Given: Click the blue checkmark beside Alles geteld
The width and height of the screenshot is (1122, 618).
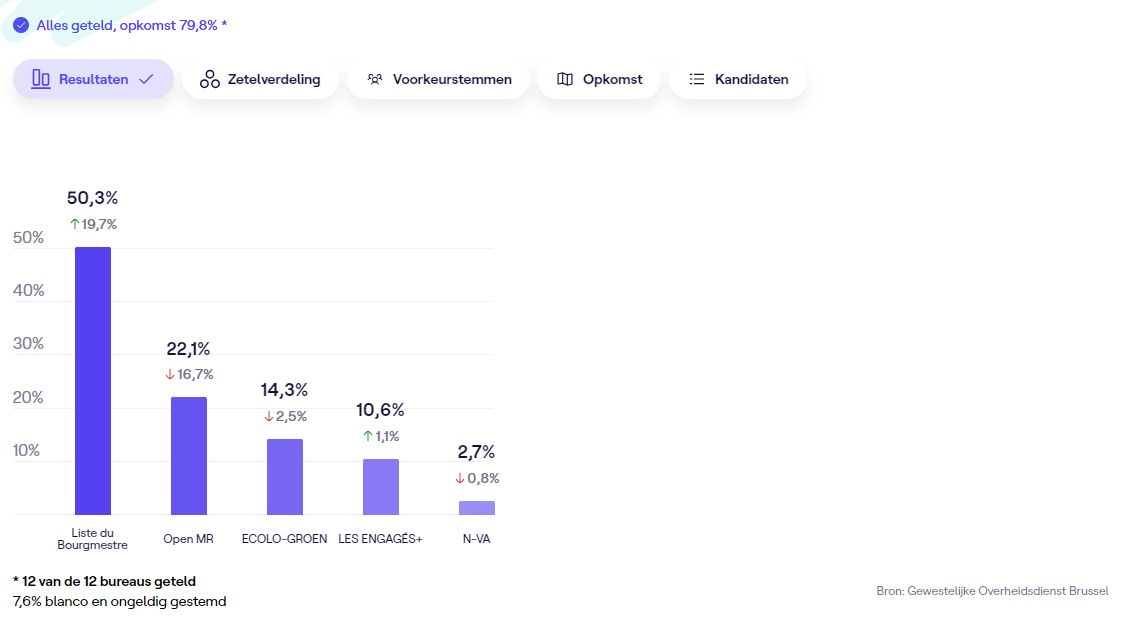Looking at the screenshot, I should point(21,25).
